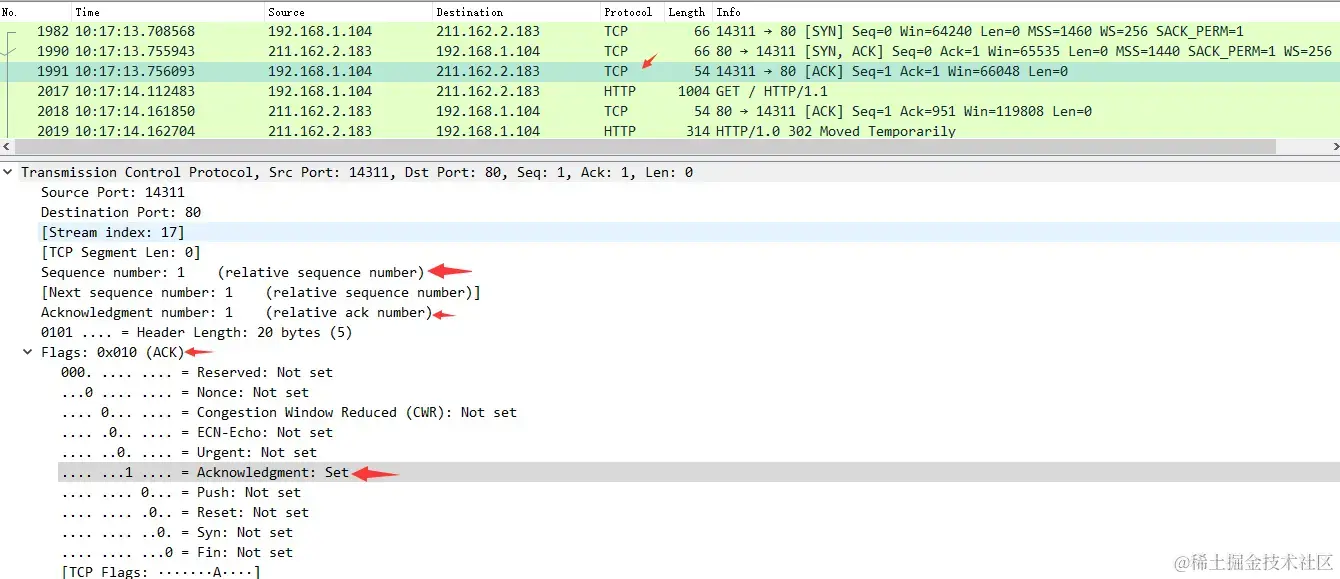This screenshot has height=579, width=1340.
Task: Click the 10:17:14.112483 time cell
Action: click(135, 91)
